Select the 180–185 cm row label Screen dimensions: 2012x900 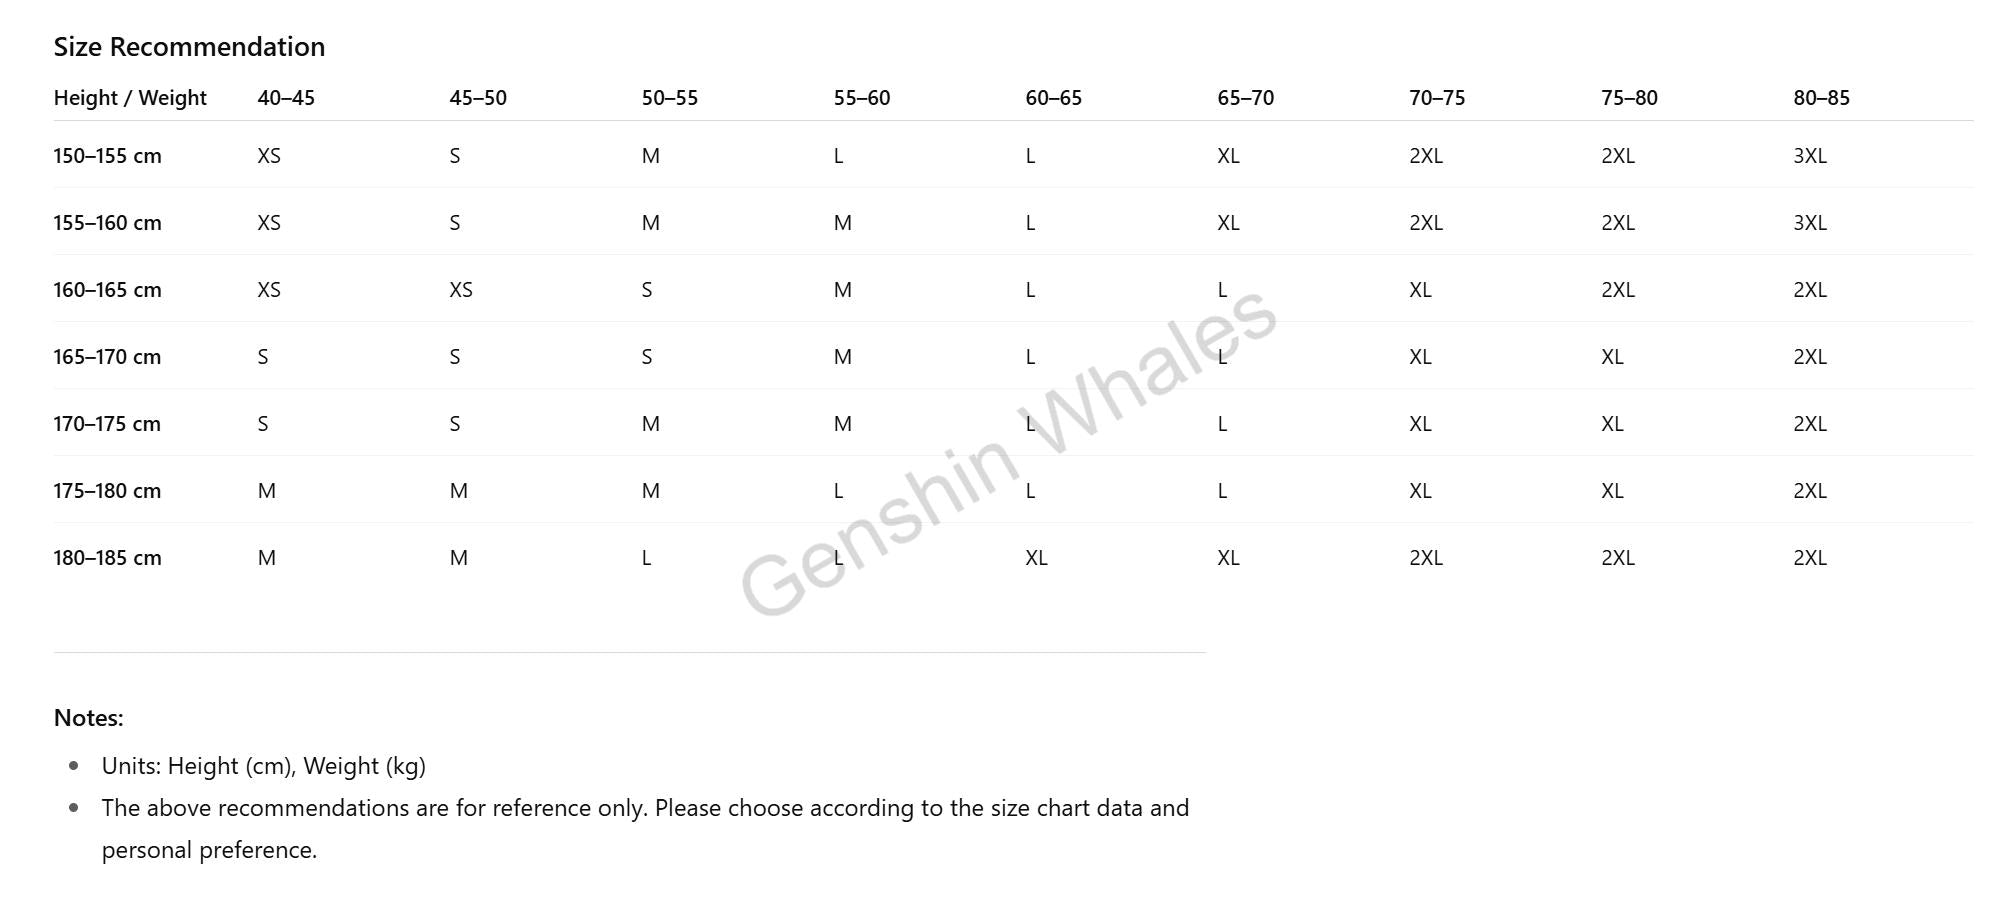coord(107,558)
